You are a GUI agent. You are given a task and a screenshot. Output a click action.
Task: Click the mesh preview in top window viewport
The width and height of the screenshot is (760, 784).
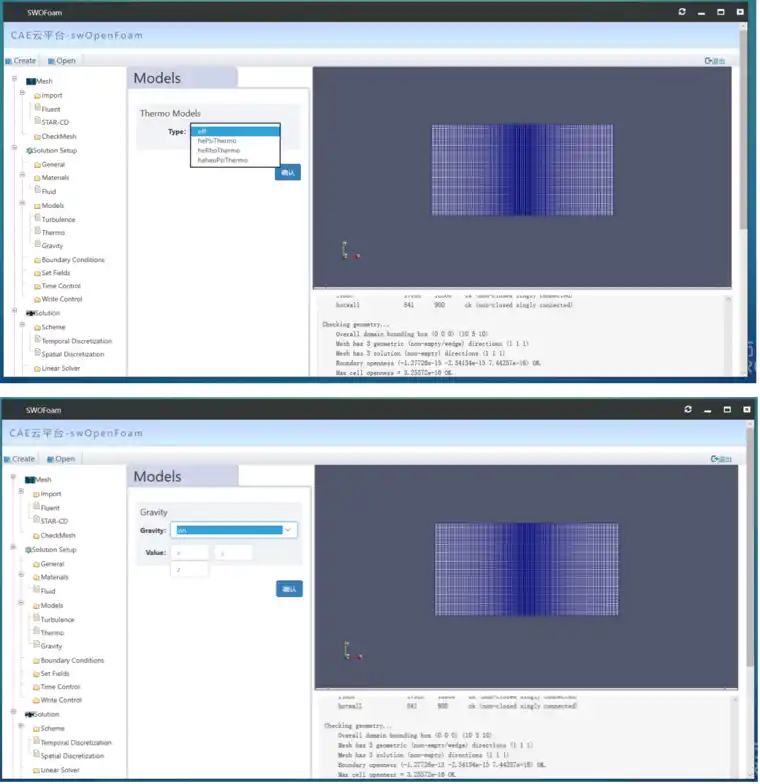click(x=522, y=170)
